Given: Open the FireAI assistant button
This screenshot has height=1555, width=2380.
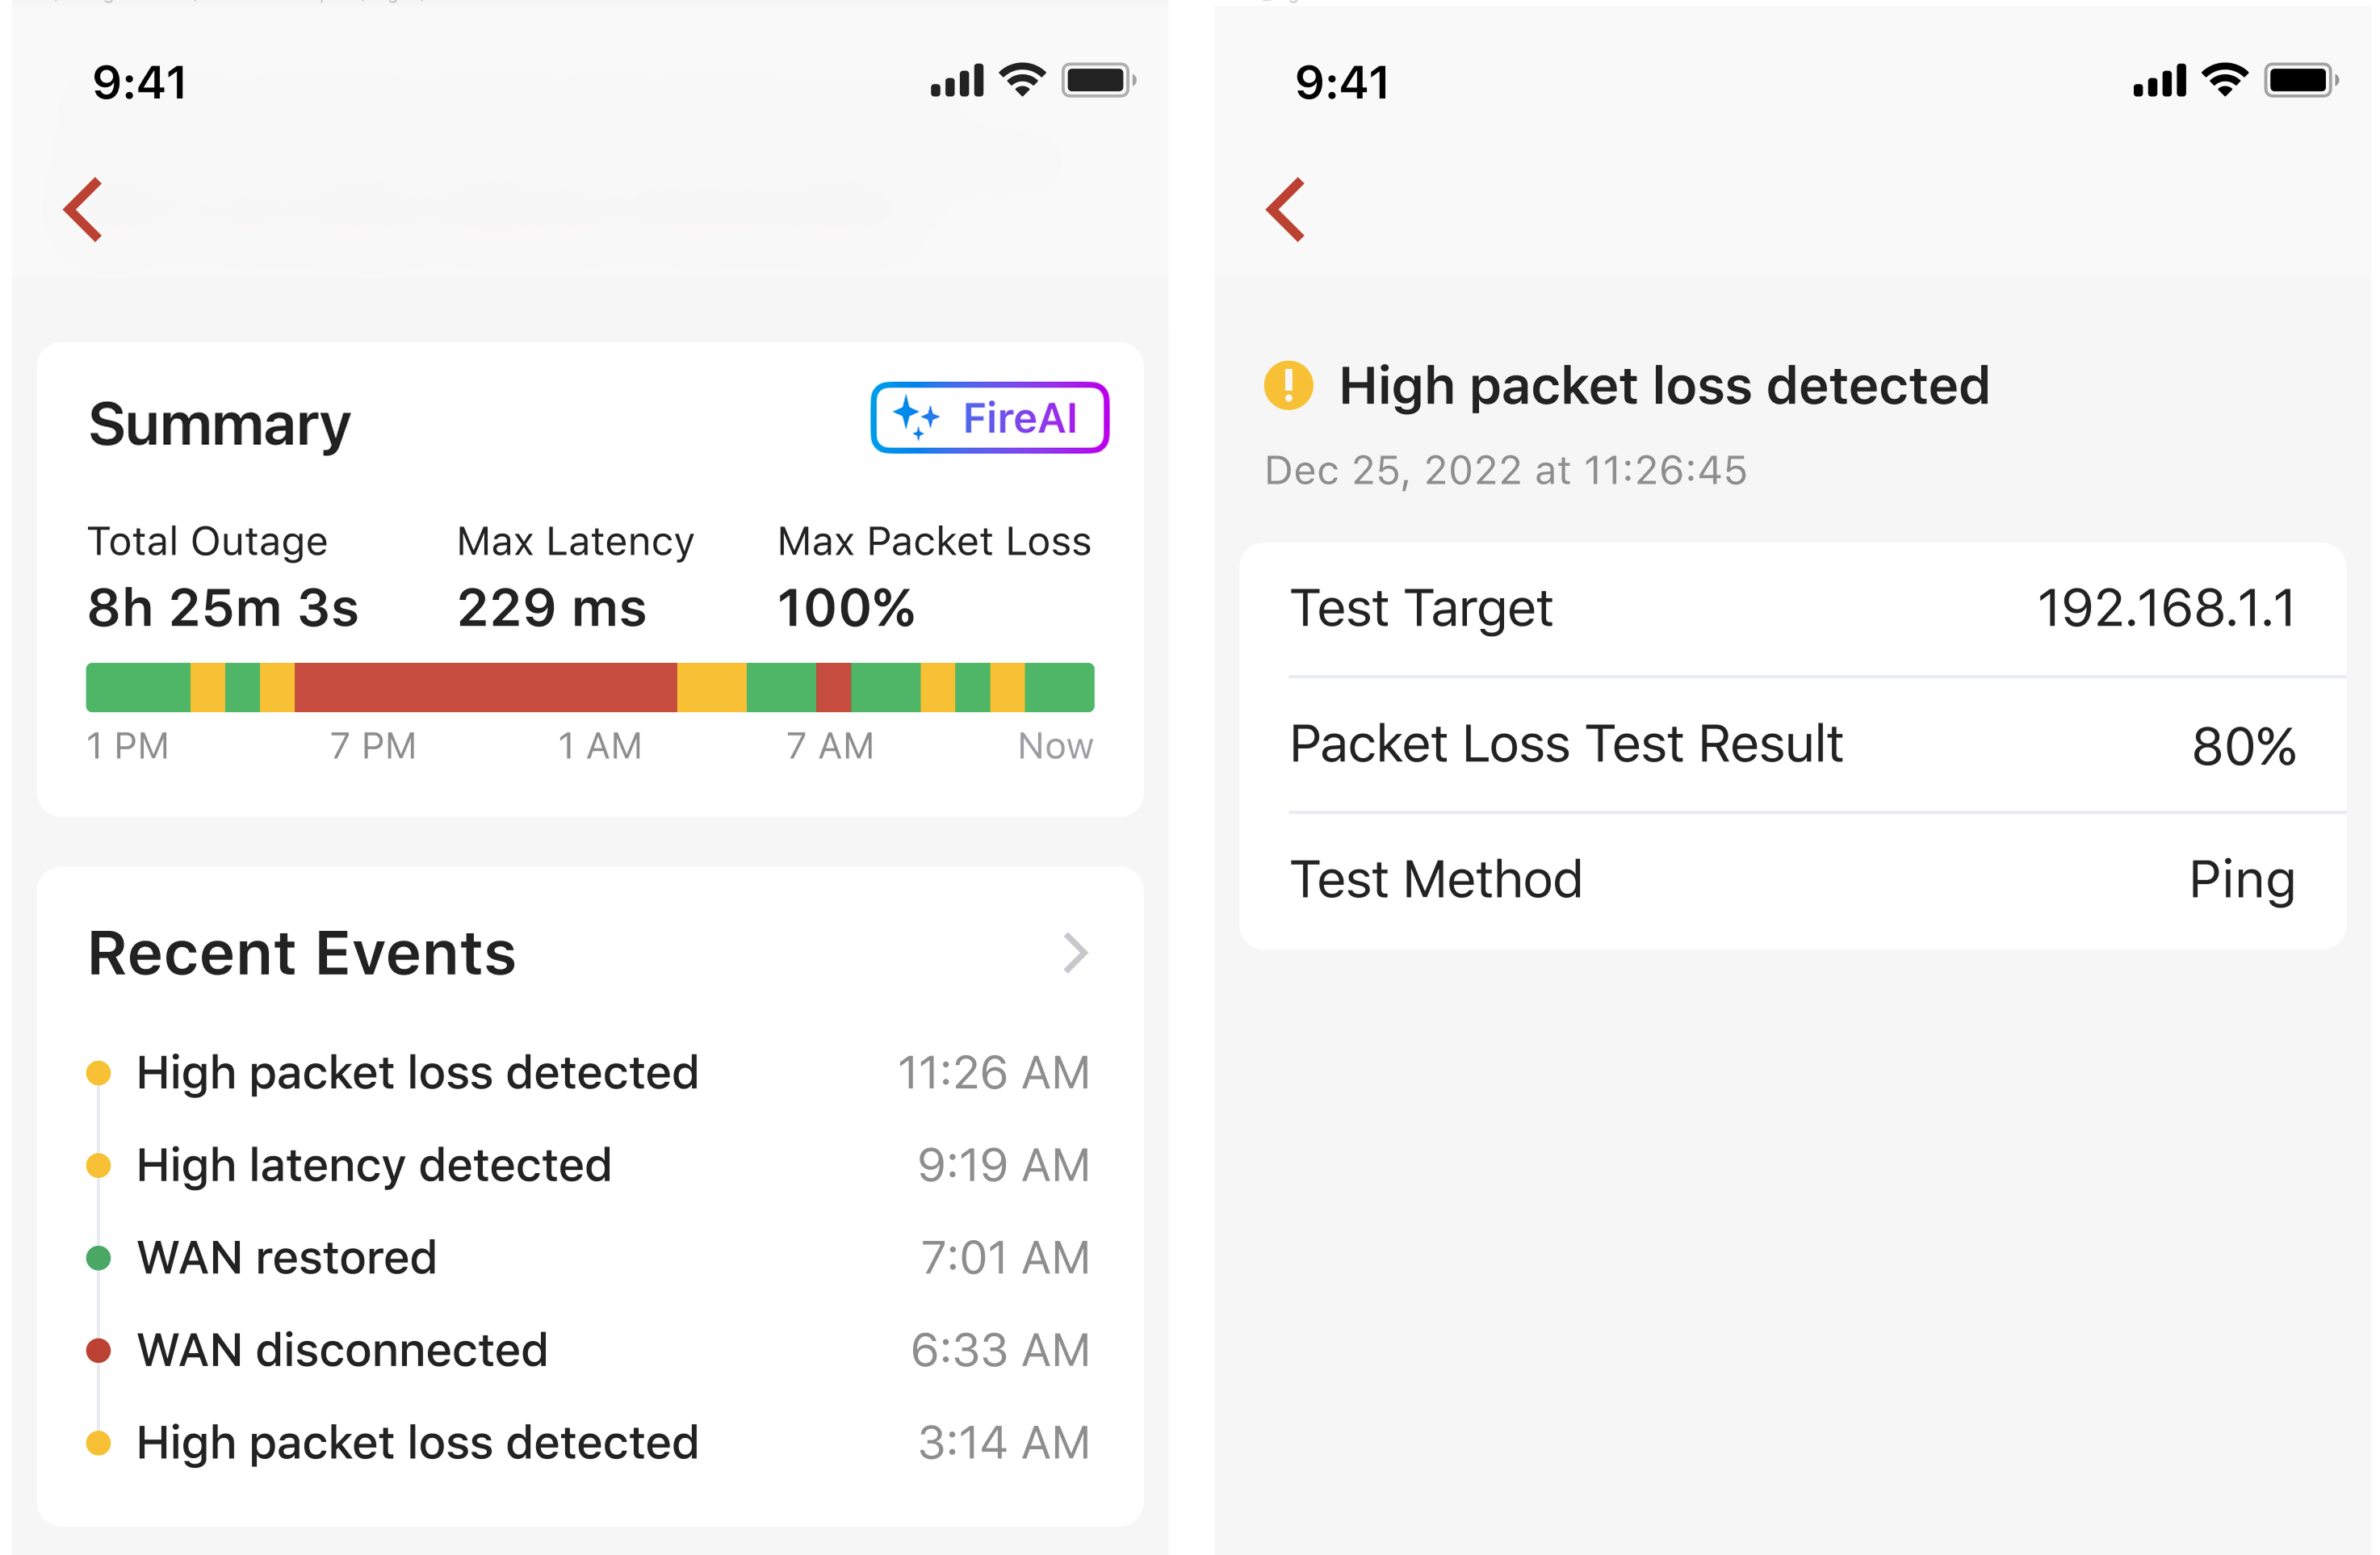Looking at the screenshot, I should point(989,418).
